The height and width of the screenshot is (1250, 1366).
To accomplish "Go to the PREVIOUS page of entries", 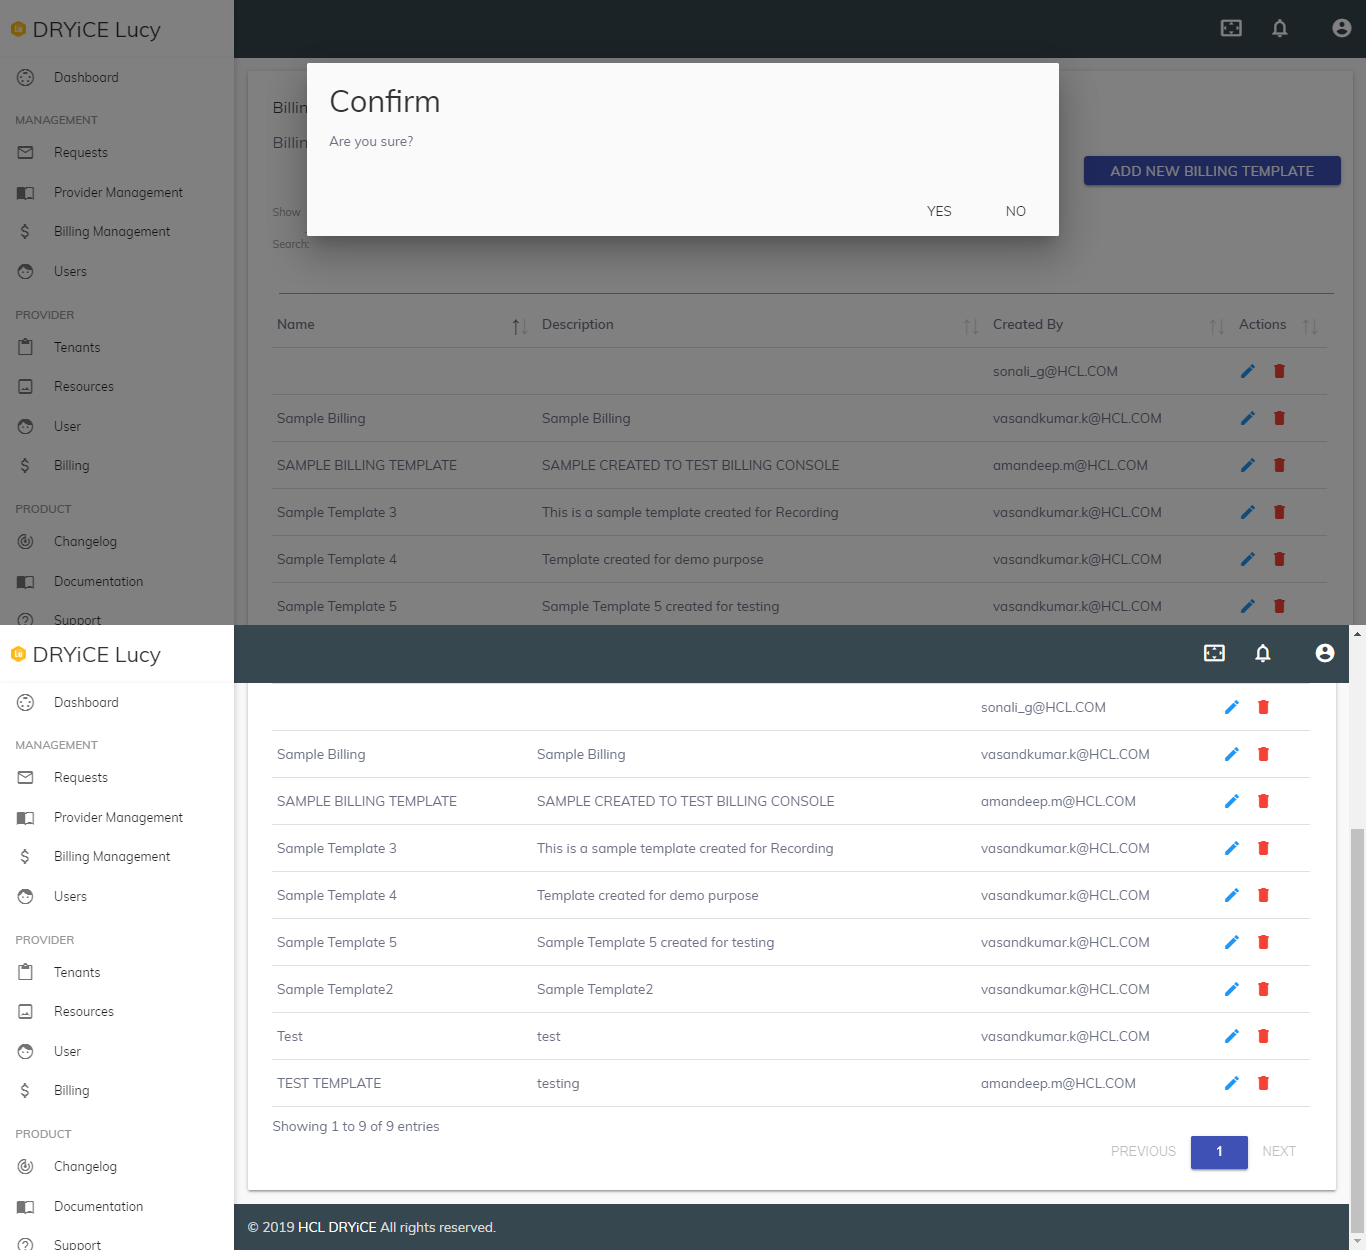I will 1143,1152.
